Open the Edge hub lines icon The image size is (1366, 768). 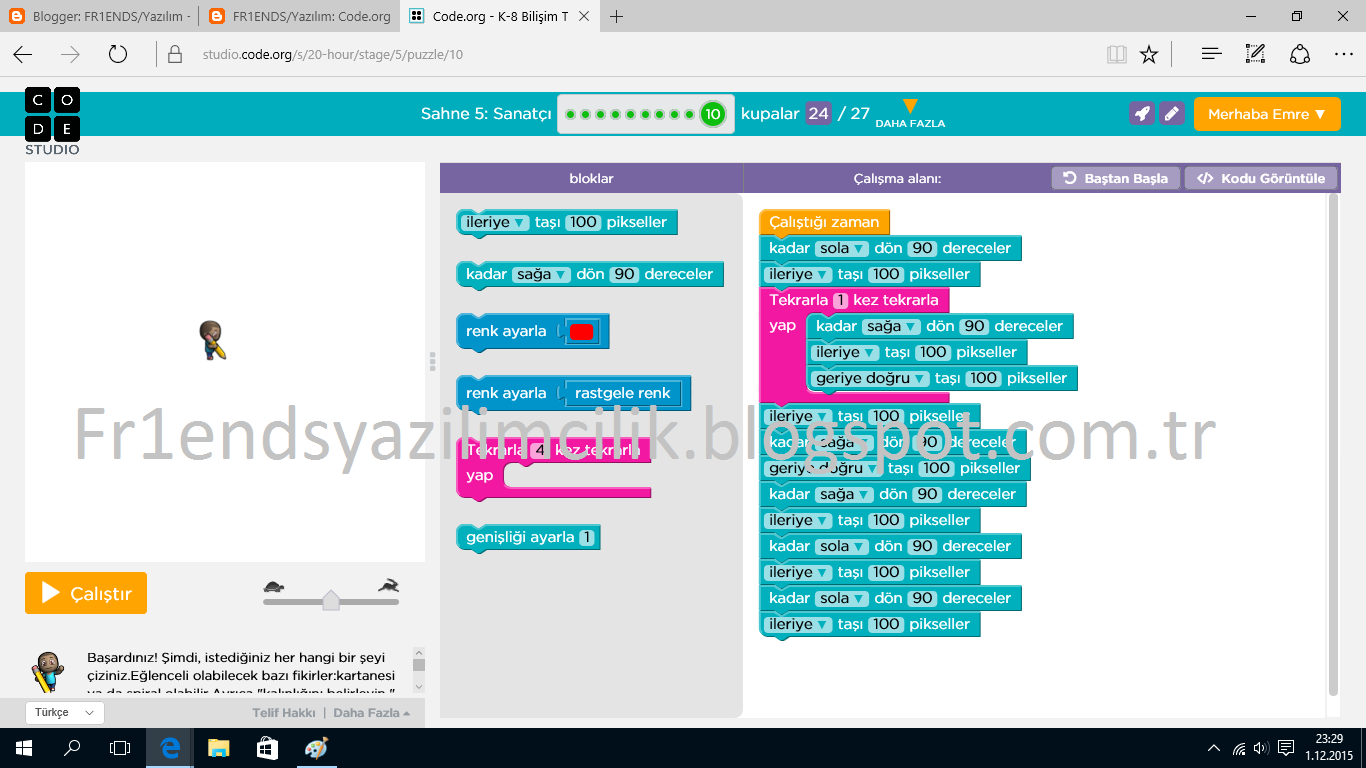(1212, 54)
